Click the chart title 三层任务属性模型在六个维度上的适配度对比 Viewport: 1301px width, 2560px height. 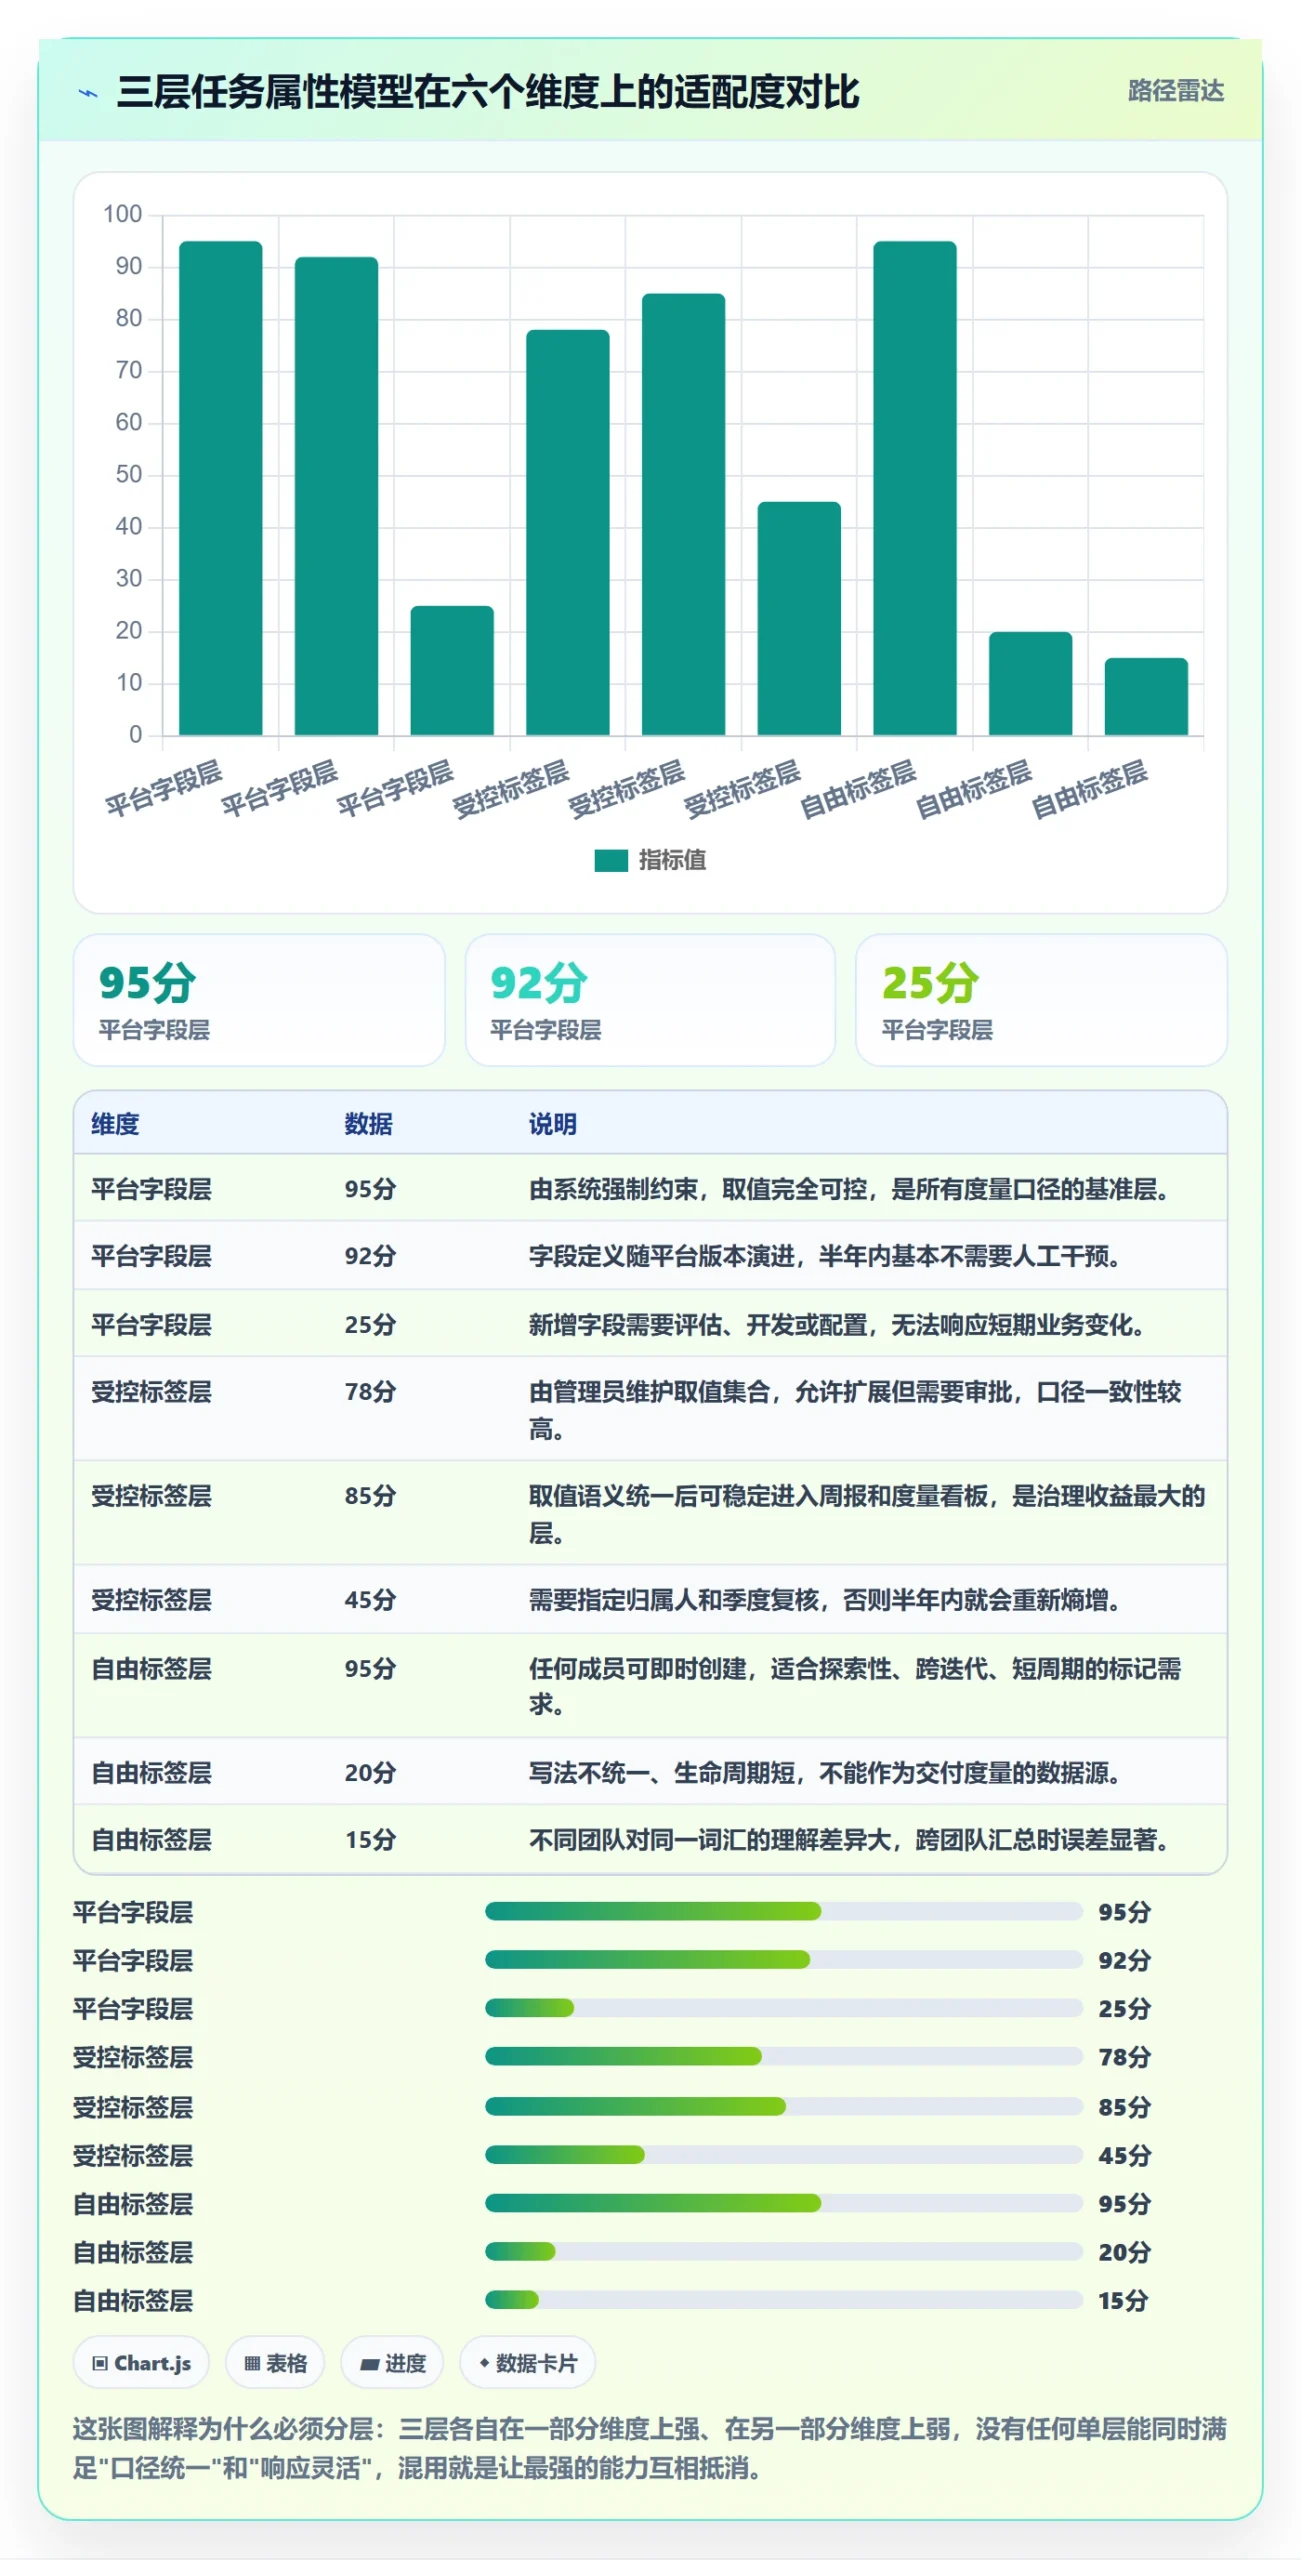click(487, 92)
